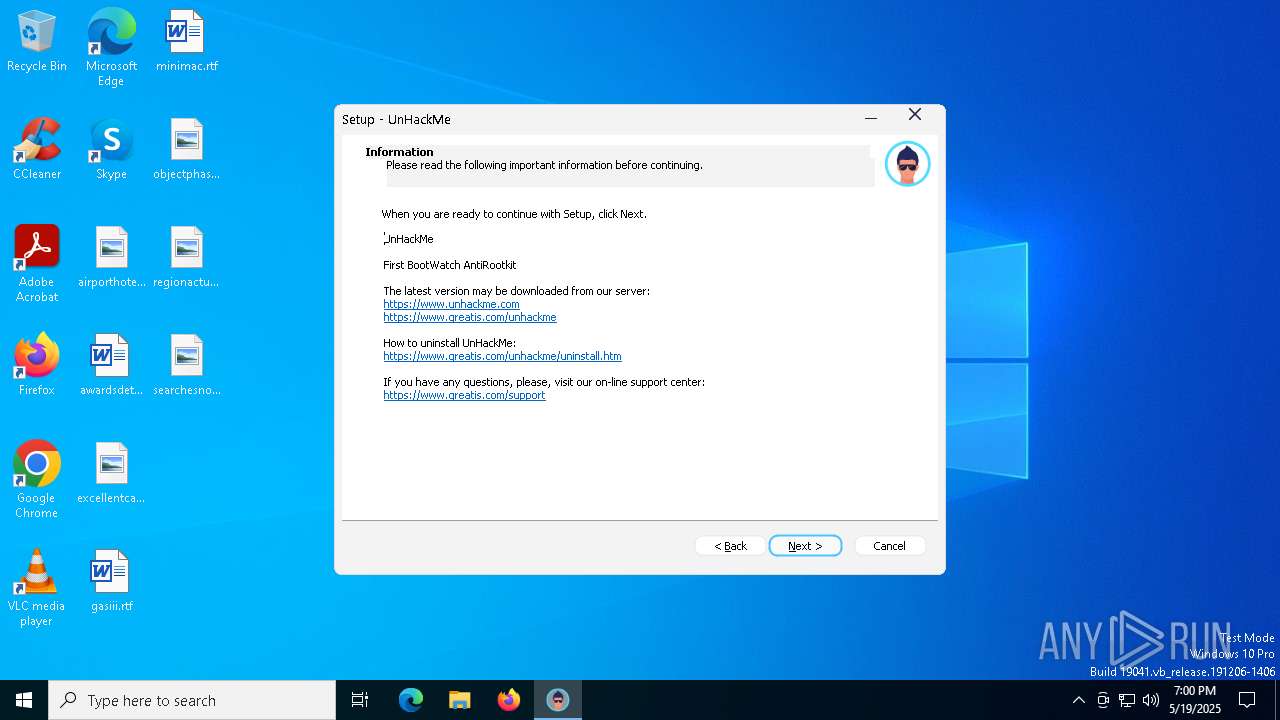Select the VLC media player desktop shortcut

coord(37,588)
